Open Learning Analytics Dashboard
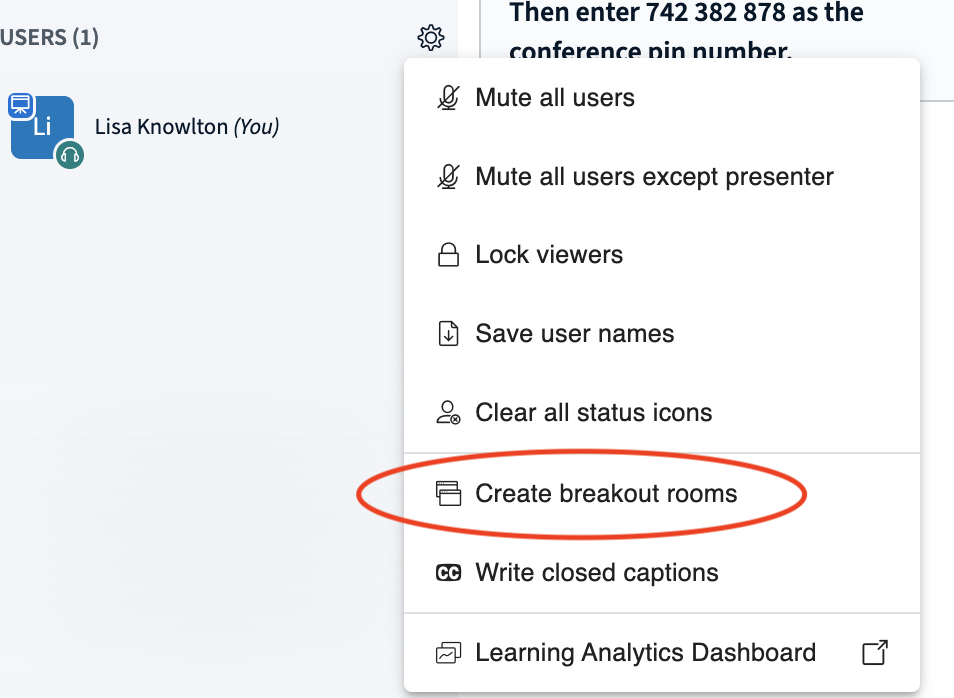 [x=645, y=653]
